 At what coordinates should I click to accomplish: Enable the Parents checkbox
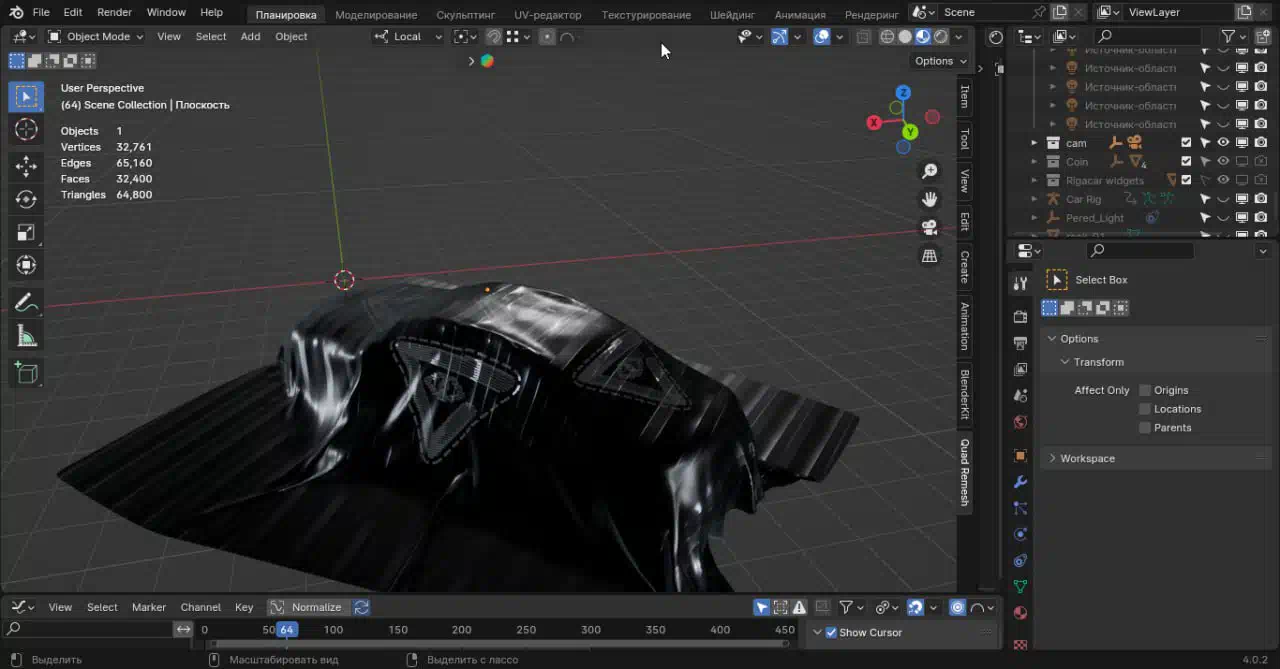coord(1145,428)
